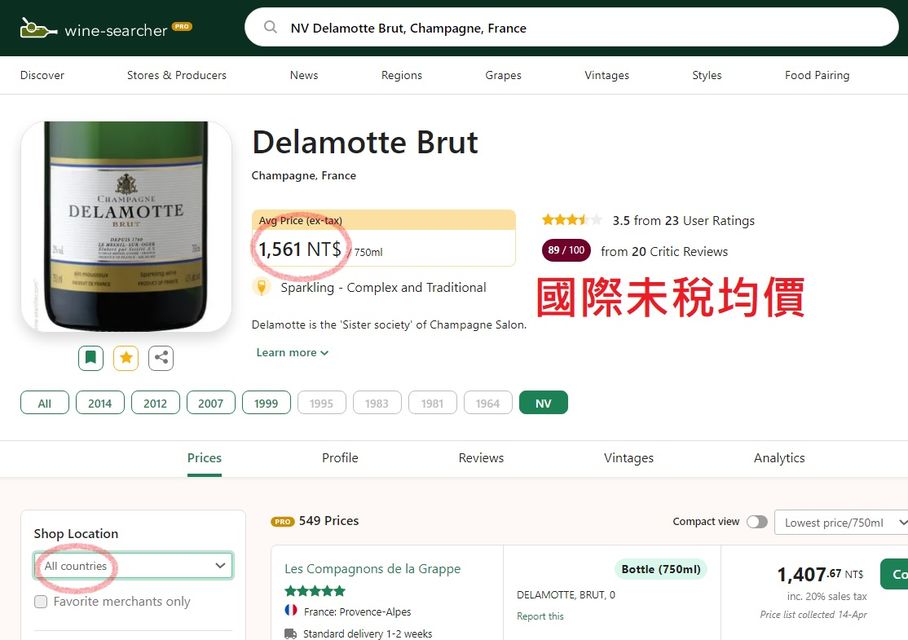Select the 1983 vintage
This screenshot has height=640, width=908.
click(x=377, y=403)
